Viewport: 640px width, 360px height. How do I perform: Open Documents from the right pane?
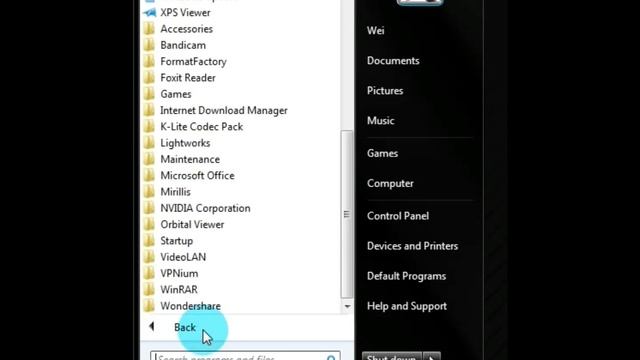pos(393,61)
